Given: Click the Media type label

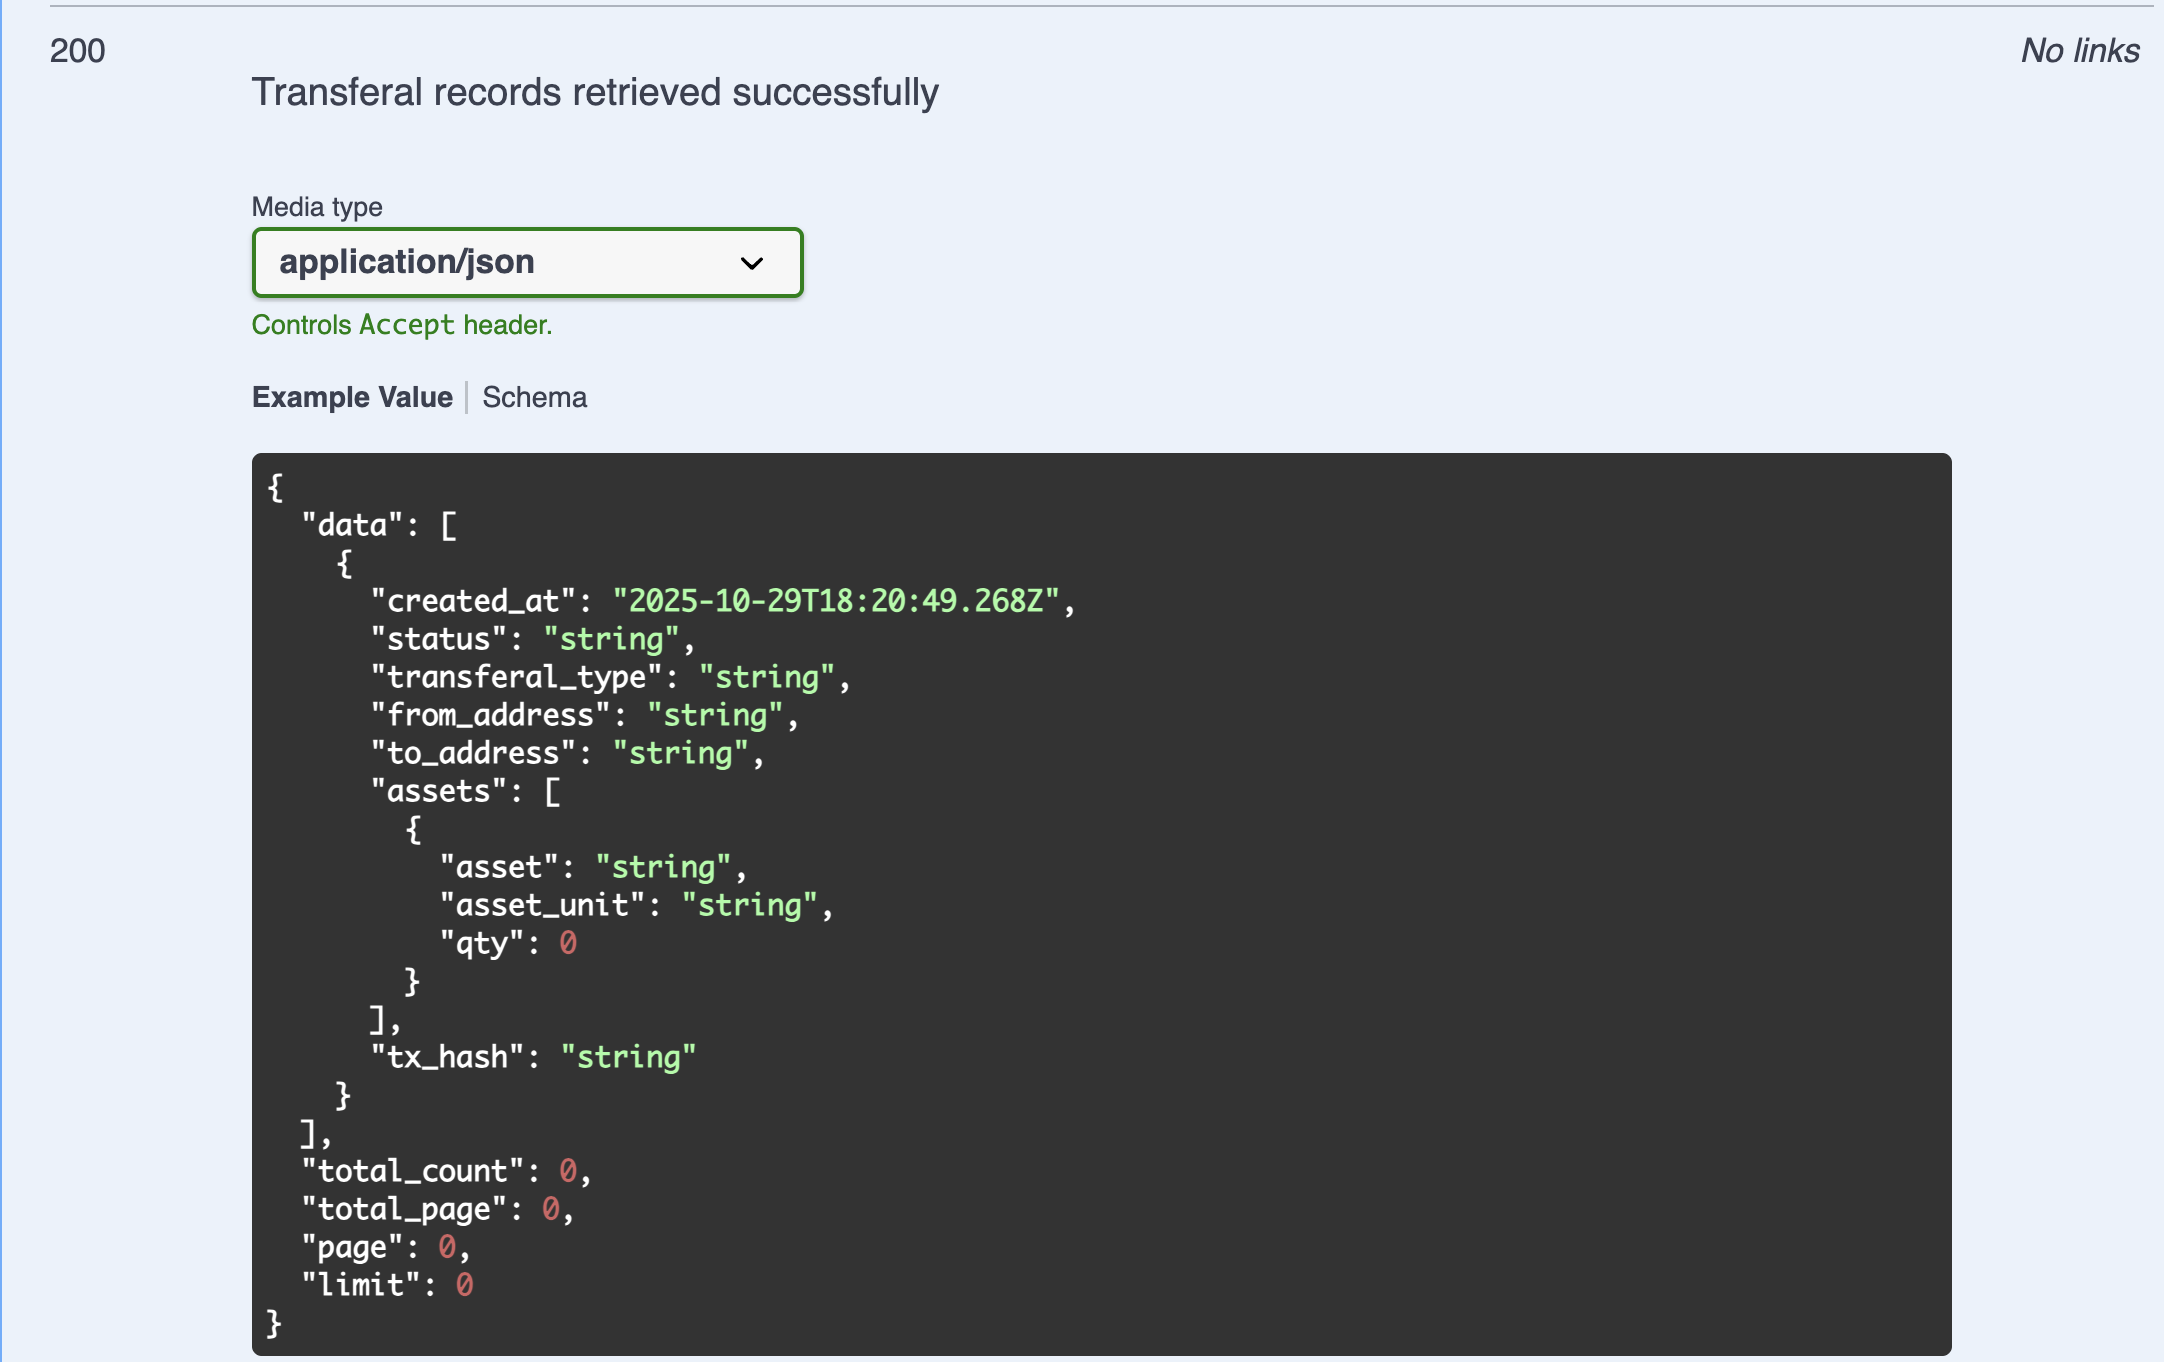Looking at the screenshot, I should (316, 207).
